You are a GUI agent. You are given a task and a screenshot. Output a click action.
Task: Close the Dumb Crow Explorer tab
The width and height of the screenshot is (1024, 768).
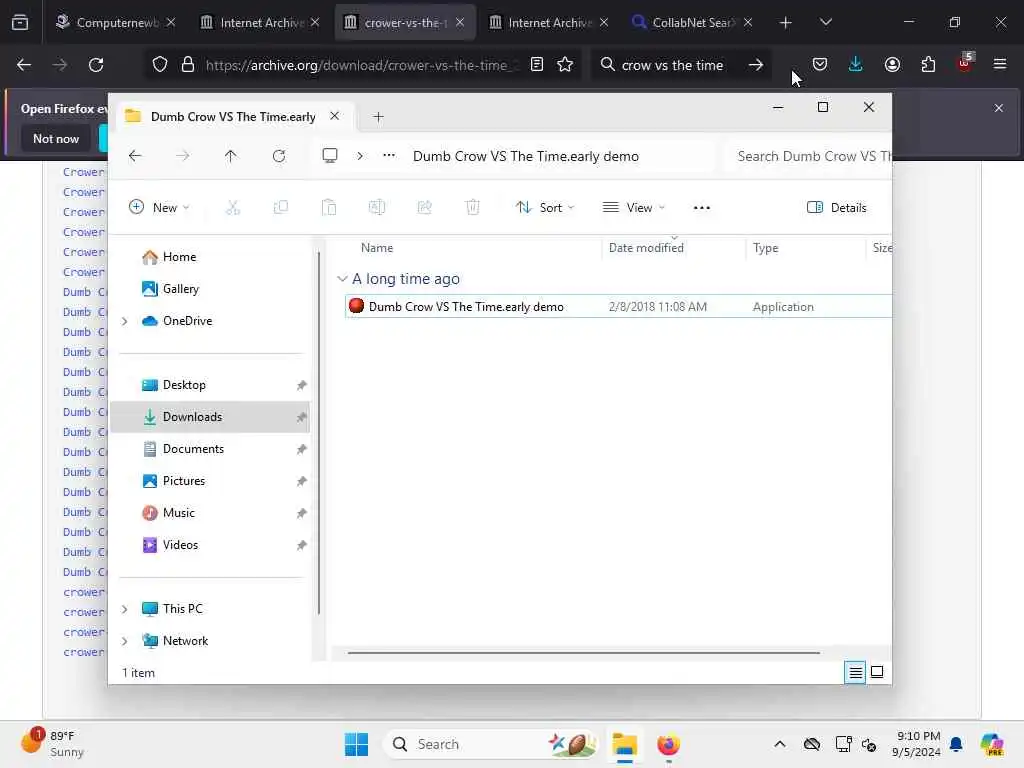(x=334, y=116)
